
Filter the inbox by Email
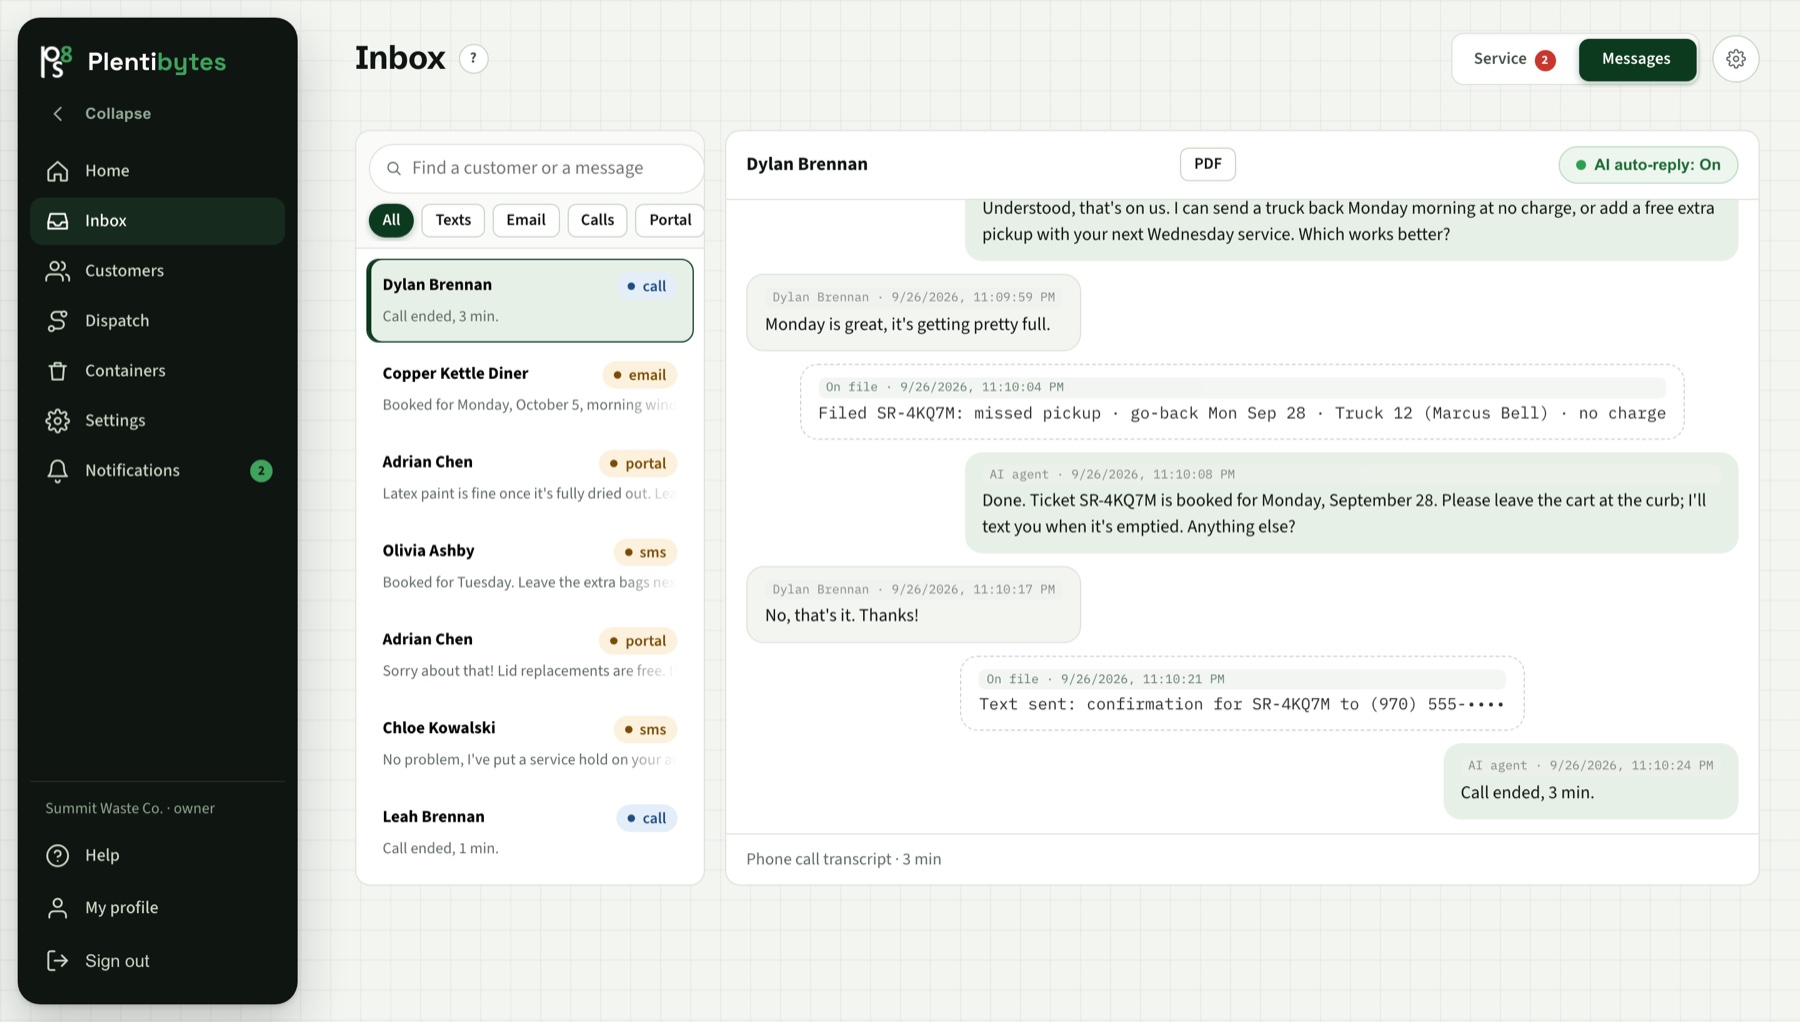click(526, 220)
